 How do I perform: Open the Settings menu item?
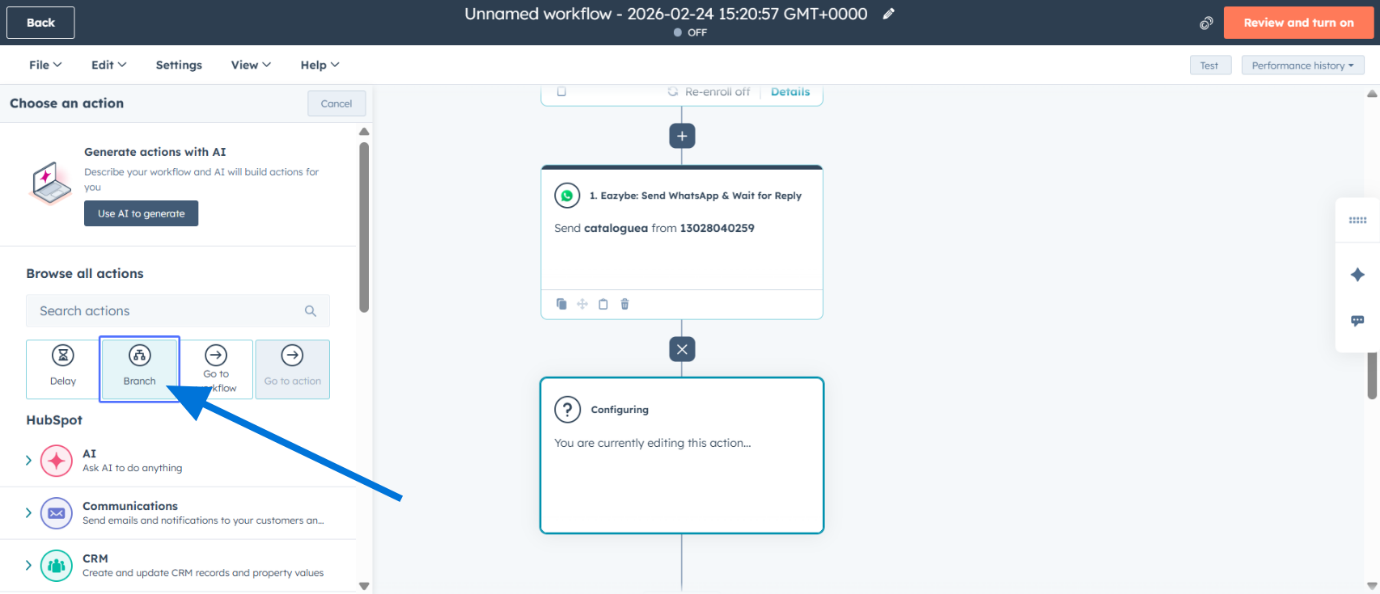[179, 65]
